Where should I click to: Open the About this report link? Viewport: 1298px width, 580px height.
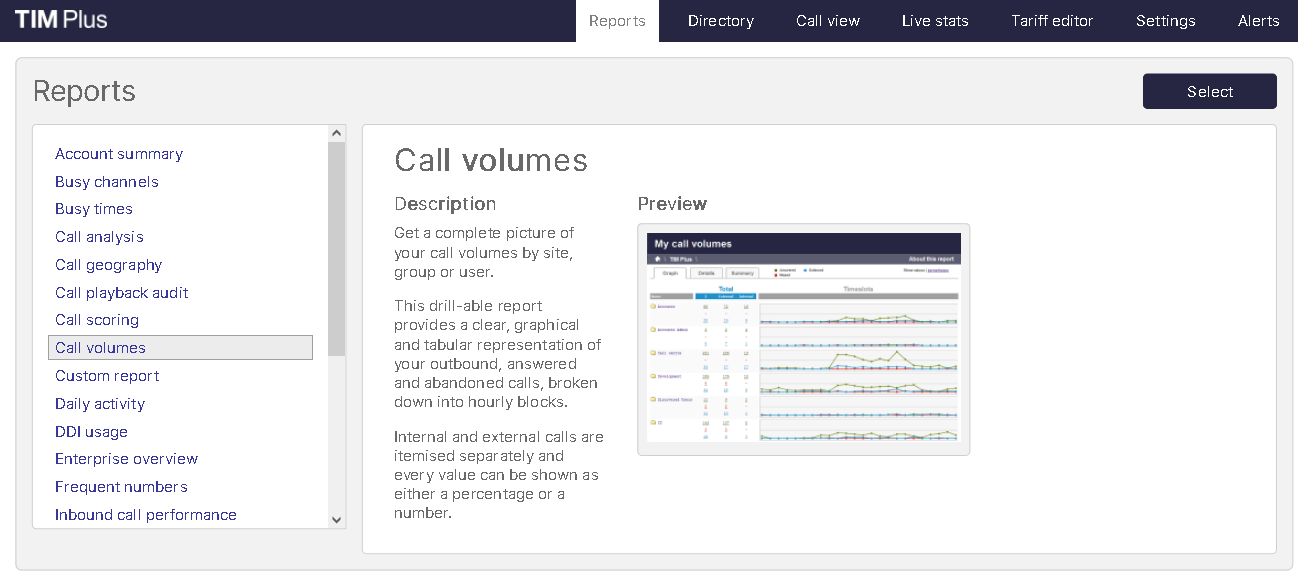[x=931, y=258]
